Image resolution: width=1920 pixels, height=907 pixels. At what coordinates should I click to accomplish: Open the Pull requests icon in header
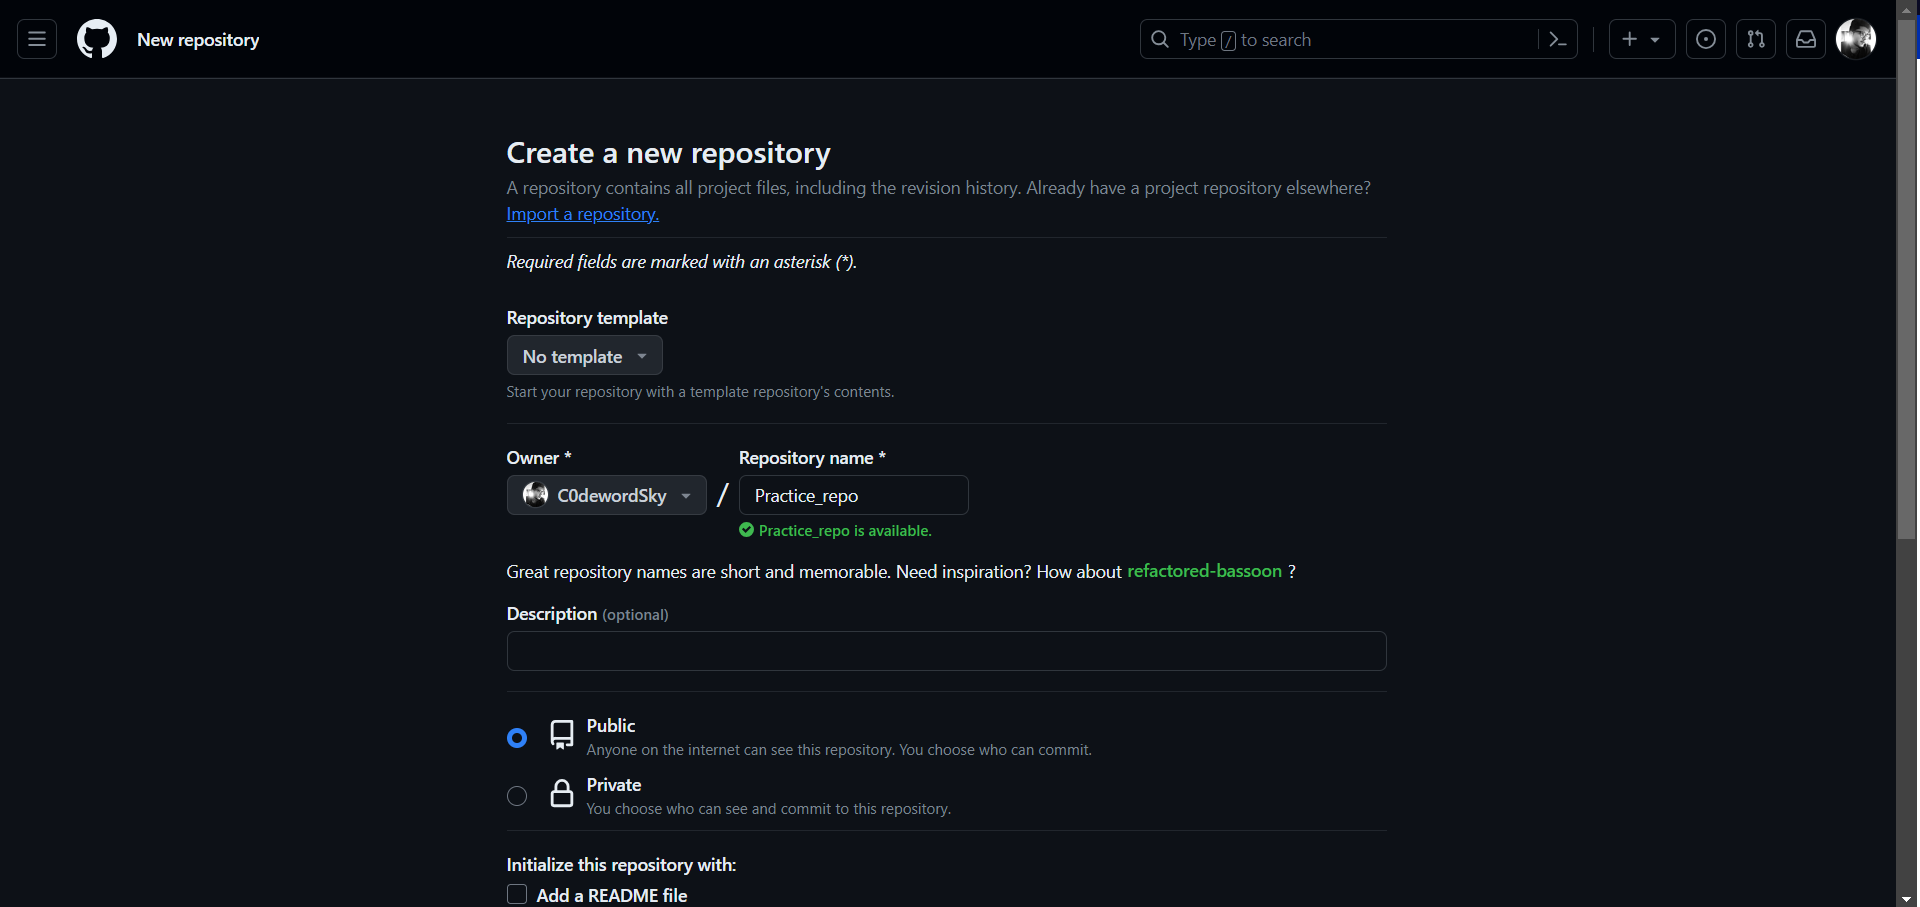click(x=1756, y=39)
